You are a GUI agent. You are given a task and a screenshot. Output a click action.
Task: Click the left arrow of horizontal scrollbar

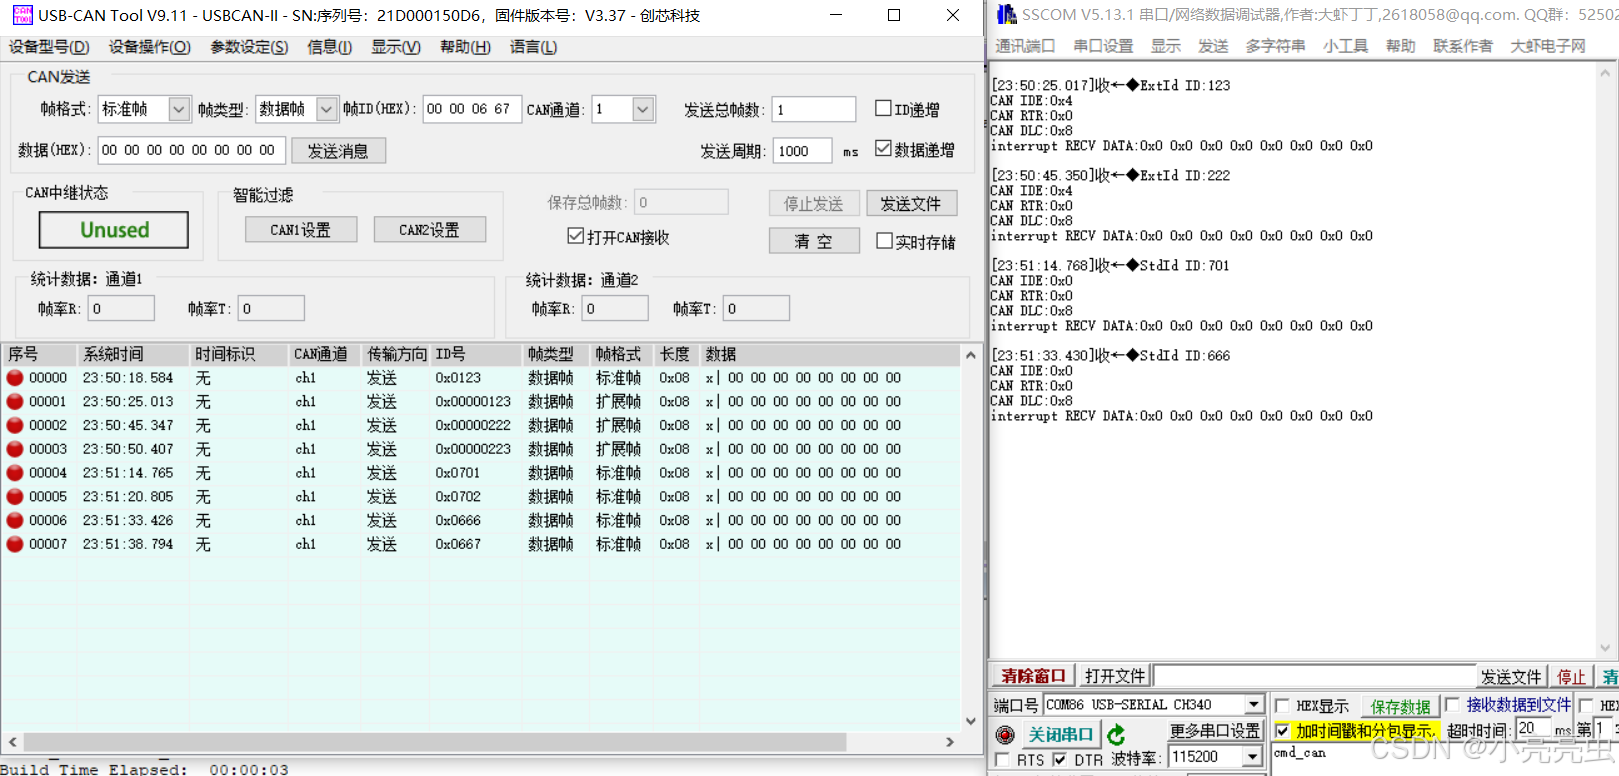pyautogui.click(x=12, y=742)
